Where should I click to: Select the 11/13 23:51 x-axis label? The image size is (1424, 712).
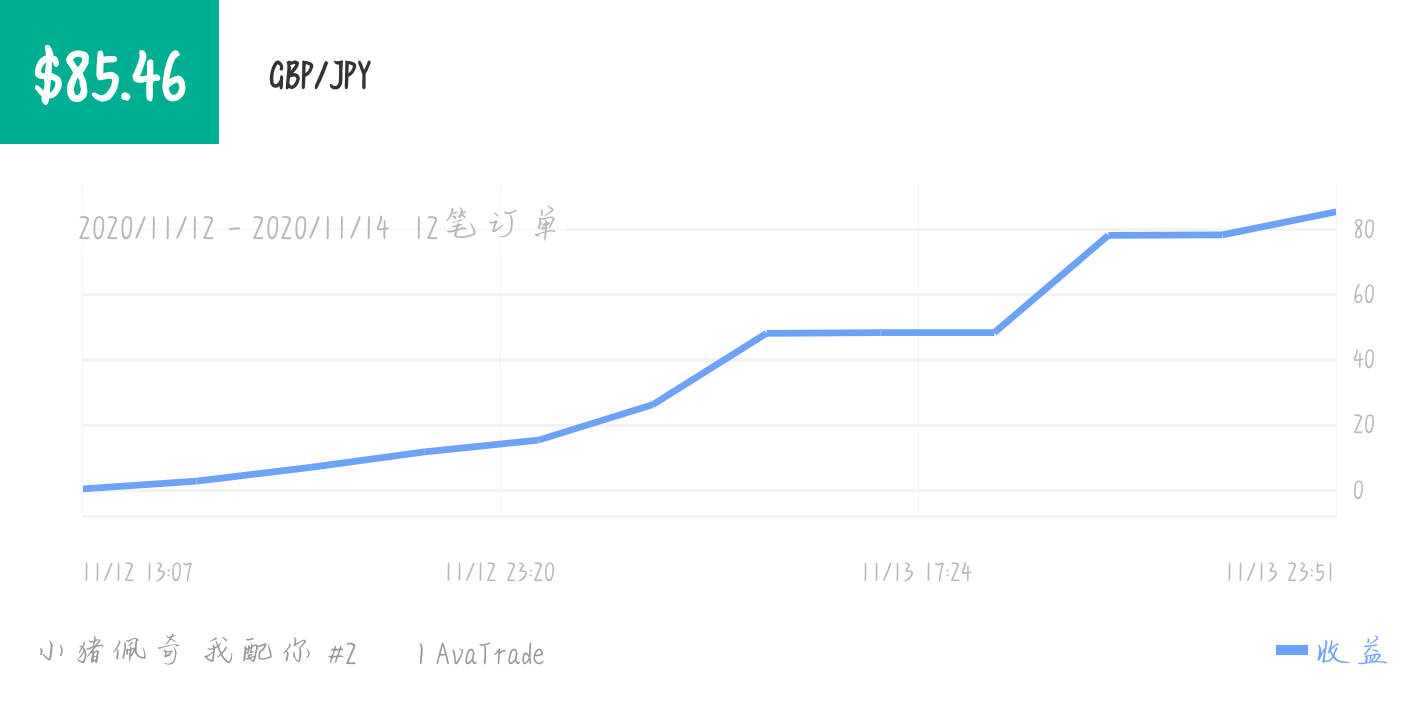click(x=1280, y=572)
